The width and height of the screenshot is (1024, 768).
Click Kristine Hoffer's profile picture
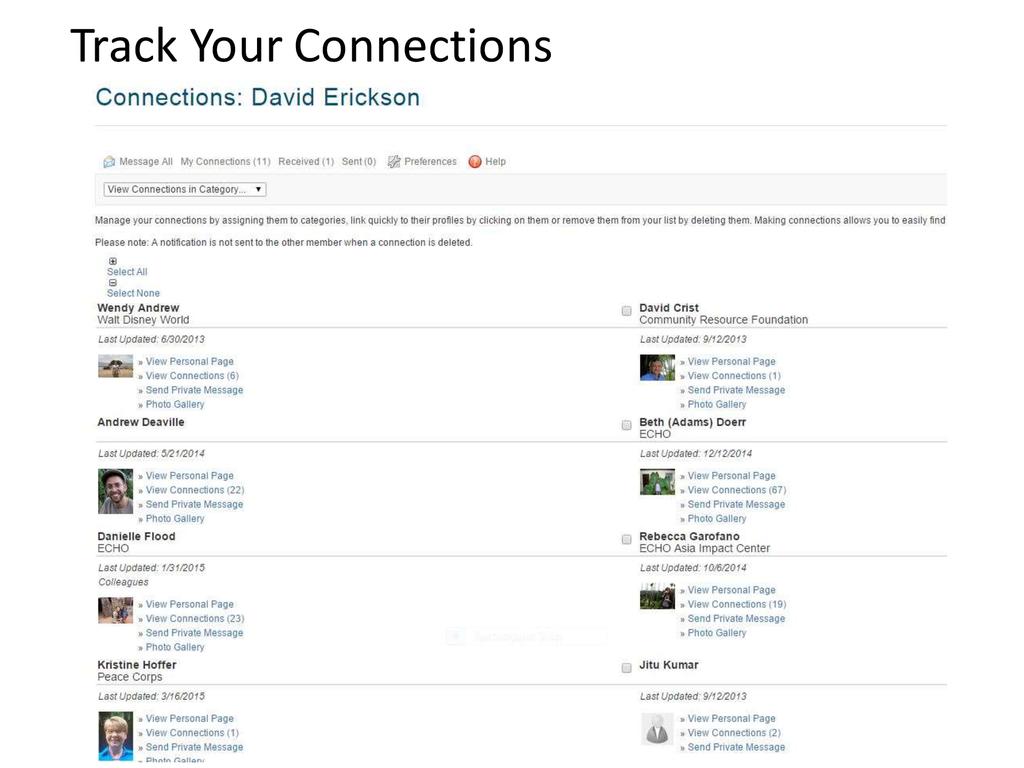point(115,736)
